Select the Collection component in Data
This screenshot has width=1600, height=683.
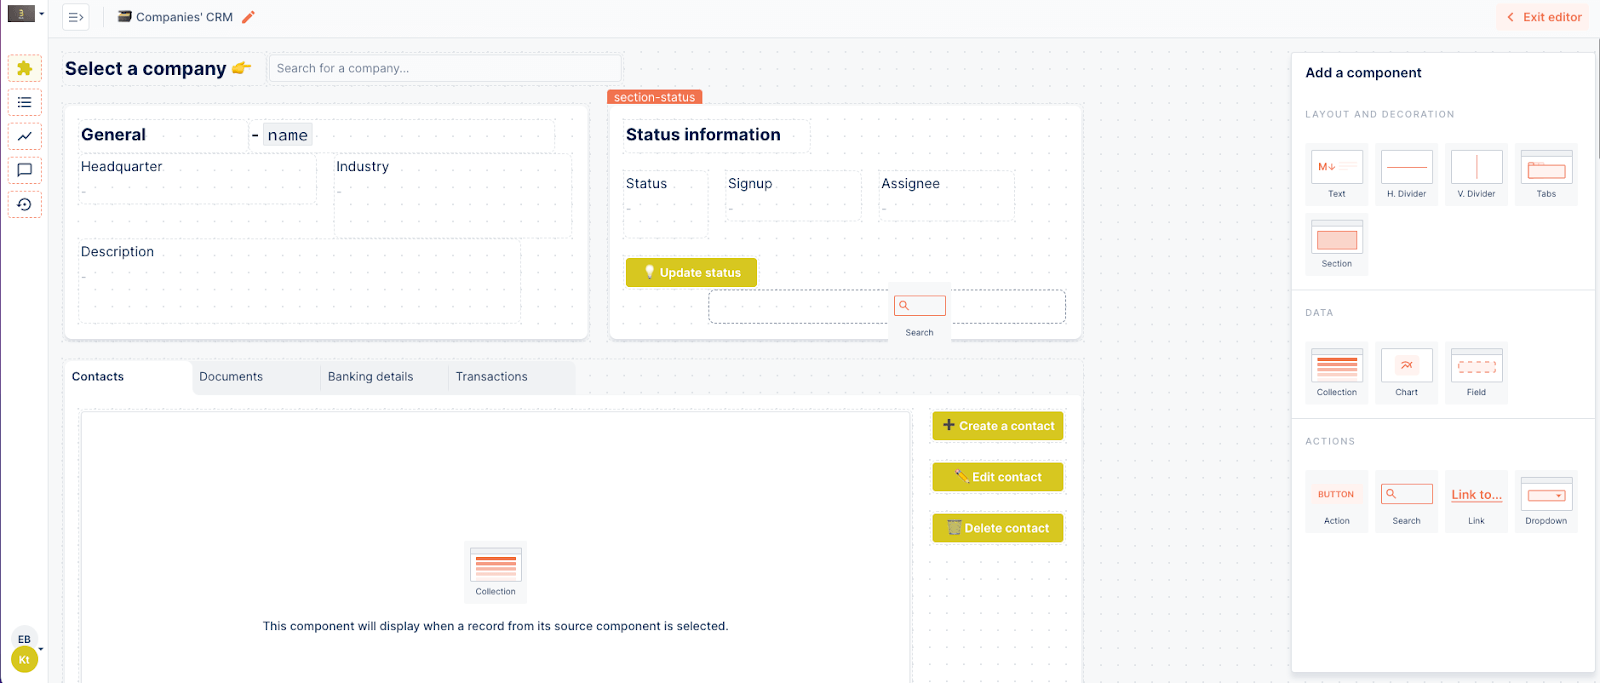click(x=1337, y=372)
